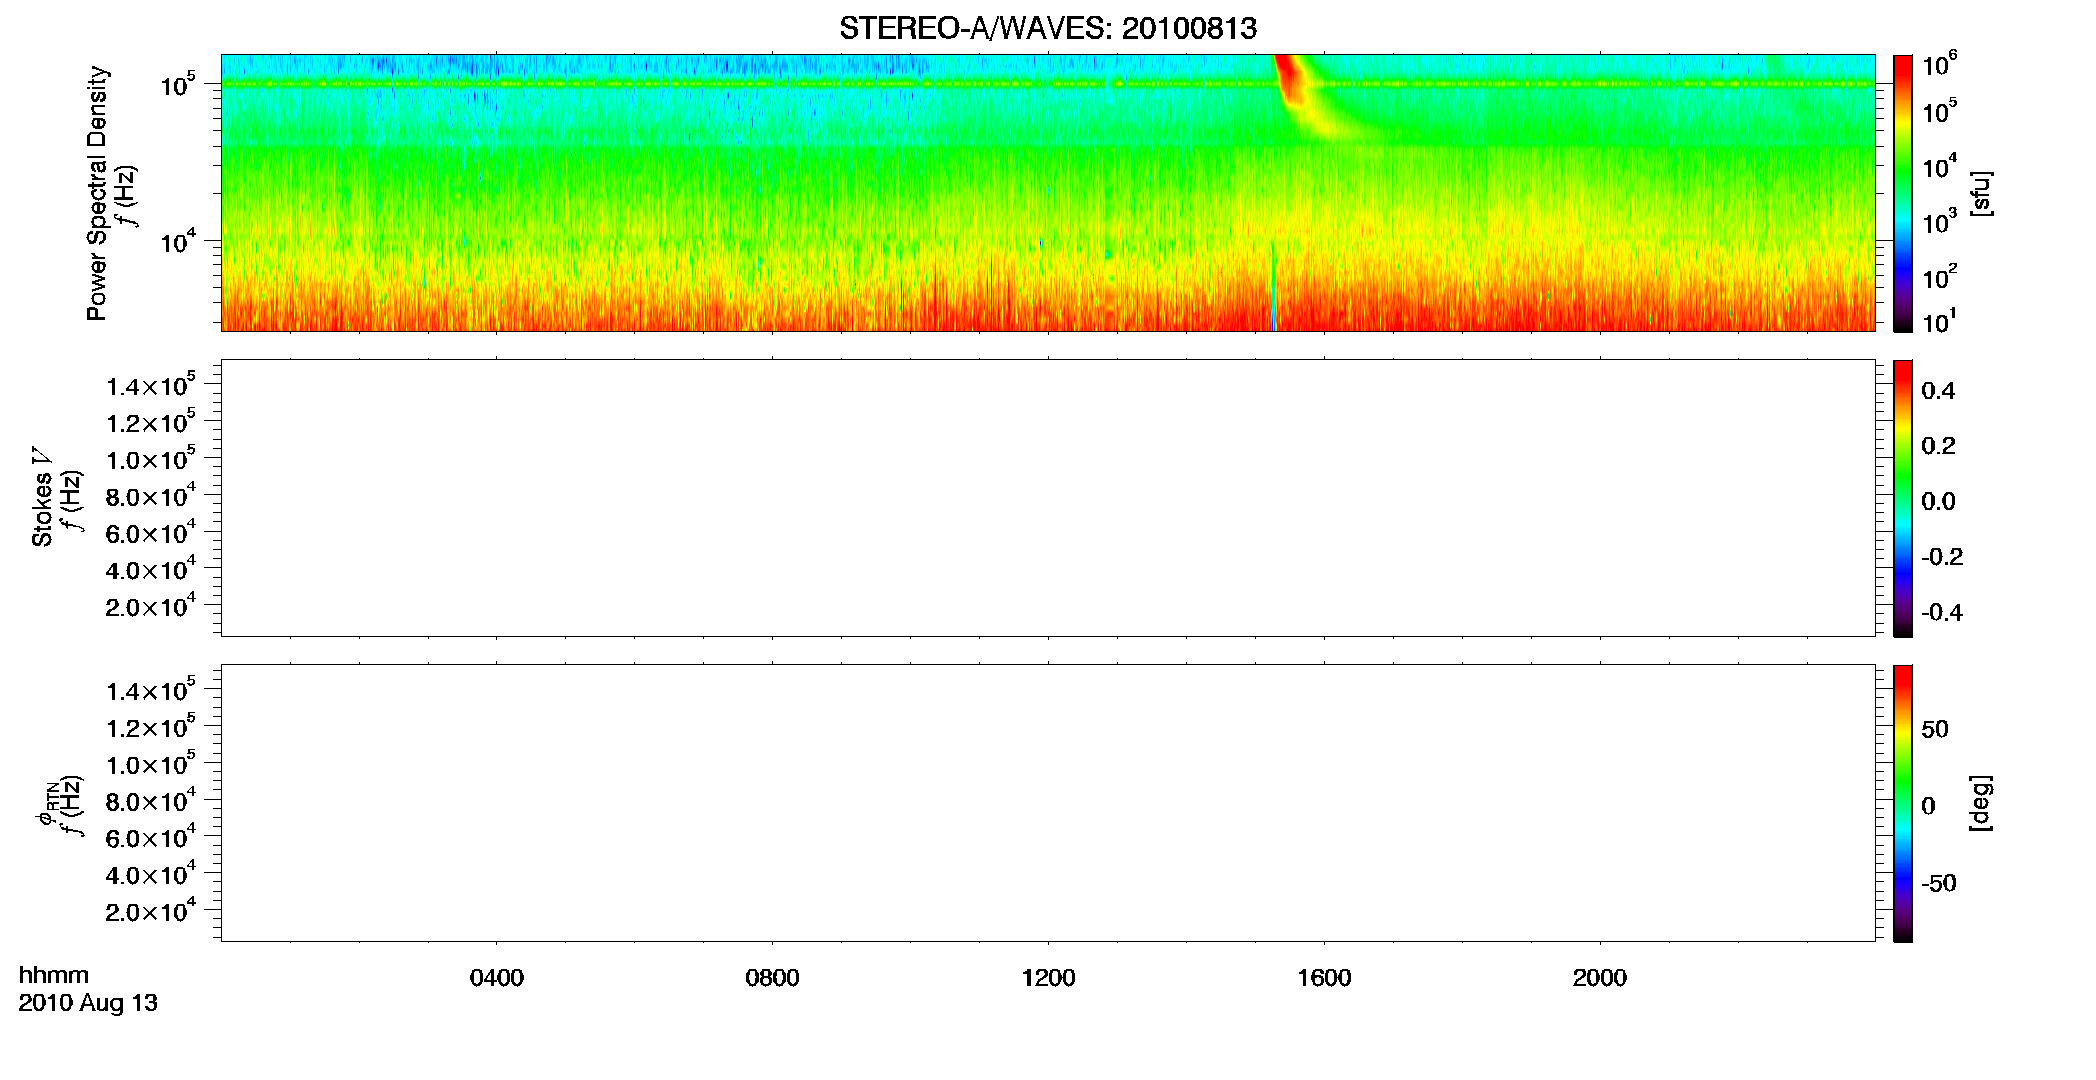Viewport: 2096px width, 1080px height.
Task: Click the [deg] colorbar unit label
Action: 1980,803
